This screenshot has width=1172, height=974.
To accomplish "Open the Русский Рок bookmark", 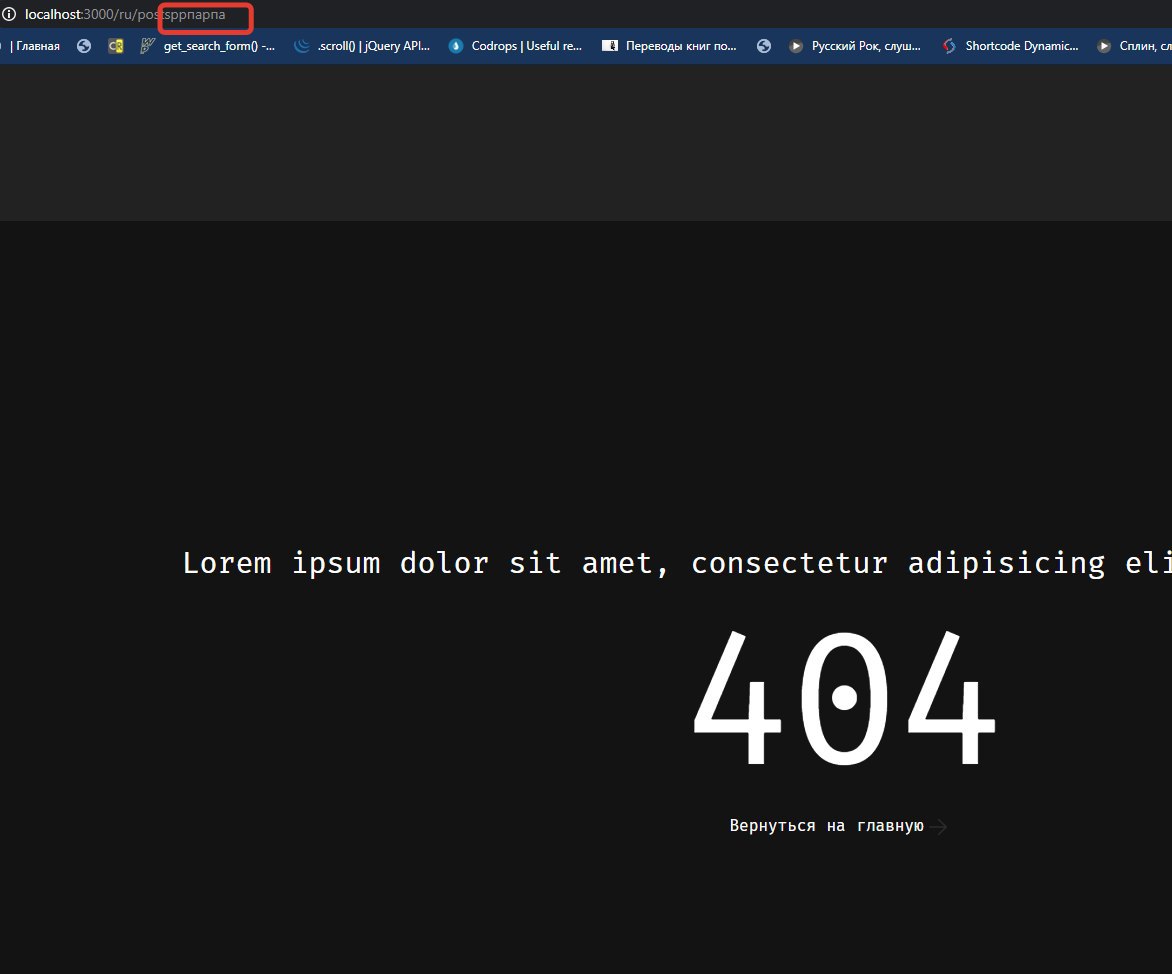I will pyautogui.click(x=854, y=46).
